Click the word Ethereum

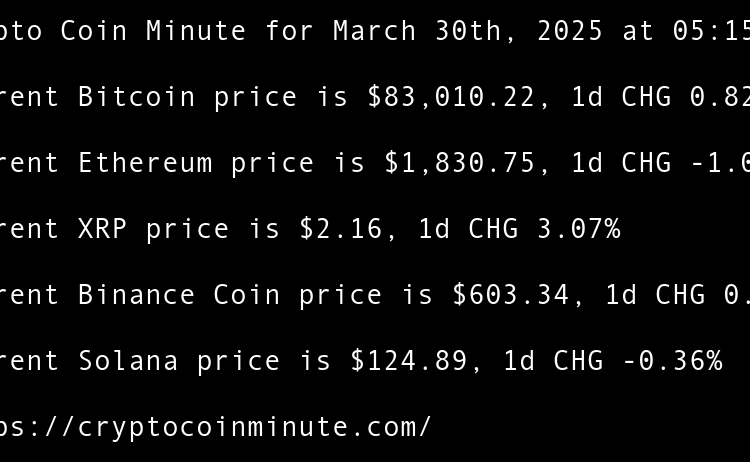click(x=145, y=163)
